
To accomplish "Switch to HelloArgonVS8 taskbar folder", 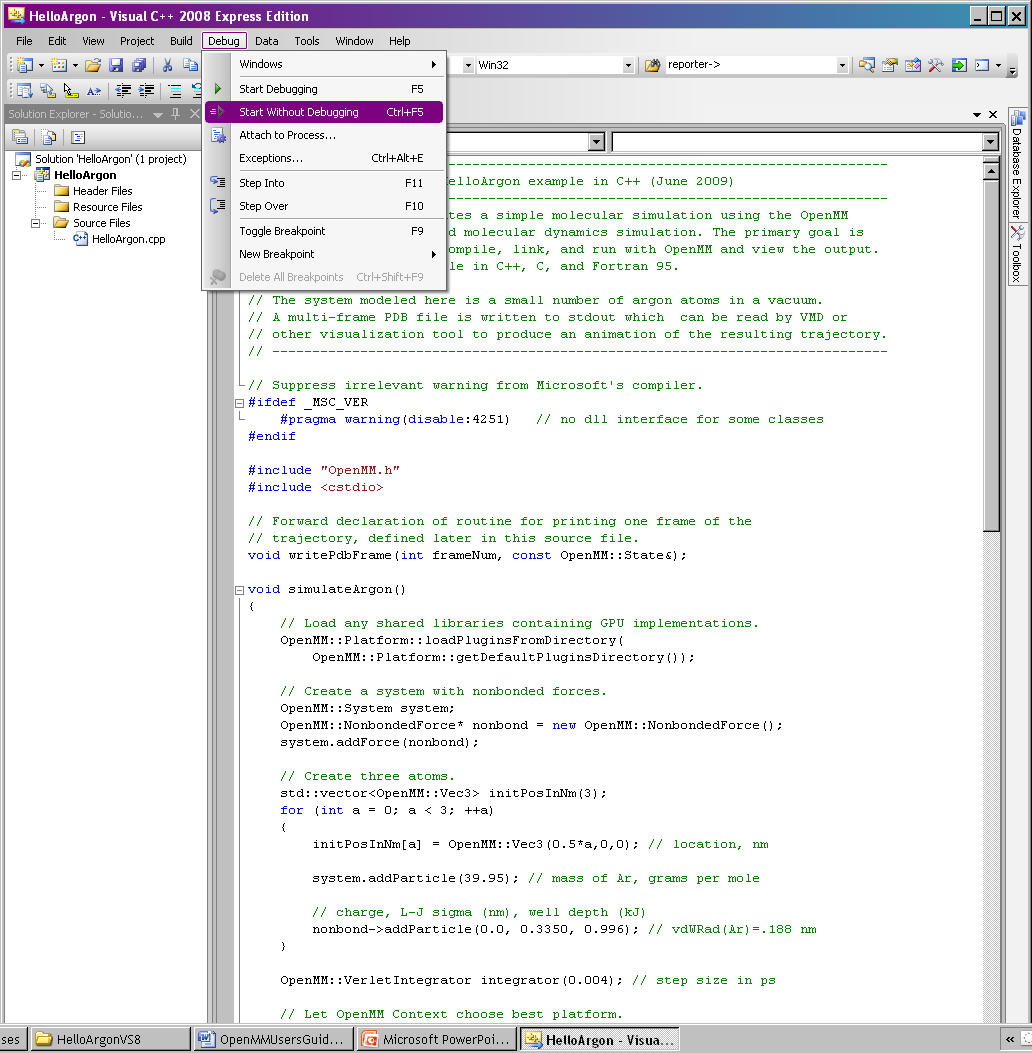I will pos(111,1039).
